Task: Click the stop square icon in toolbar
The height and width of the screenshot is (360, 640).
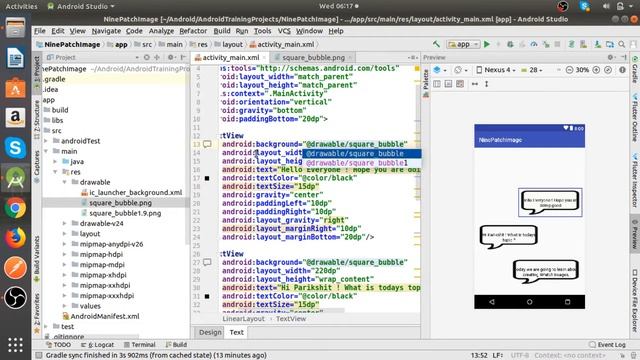Action: click(x=557, y=44)
